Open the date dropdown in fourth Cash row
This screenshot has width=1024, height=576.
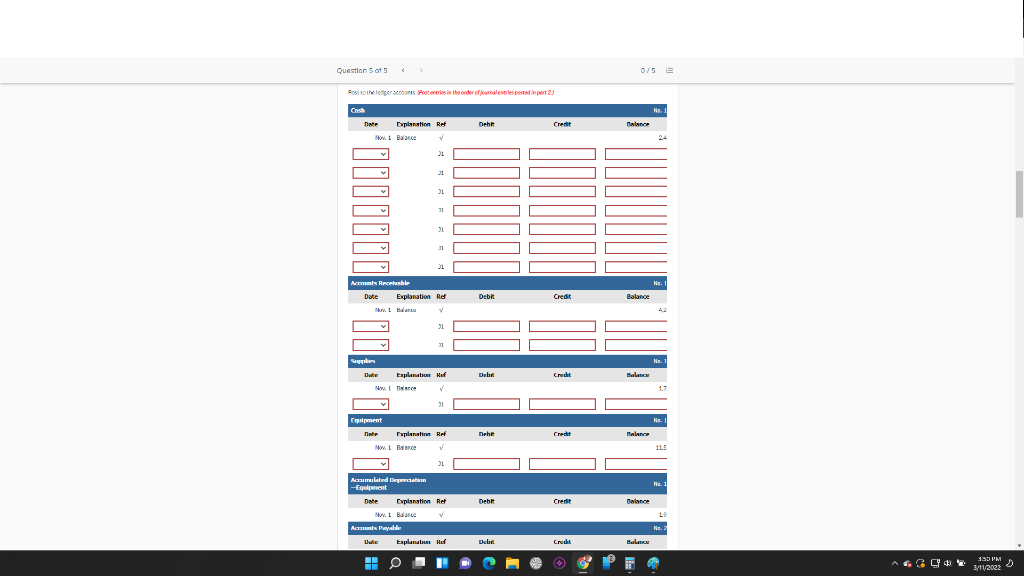pyautogui.click(x=370, y=211)
